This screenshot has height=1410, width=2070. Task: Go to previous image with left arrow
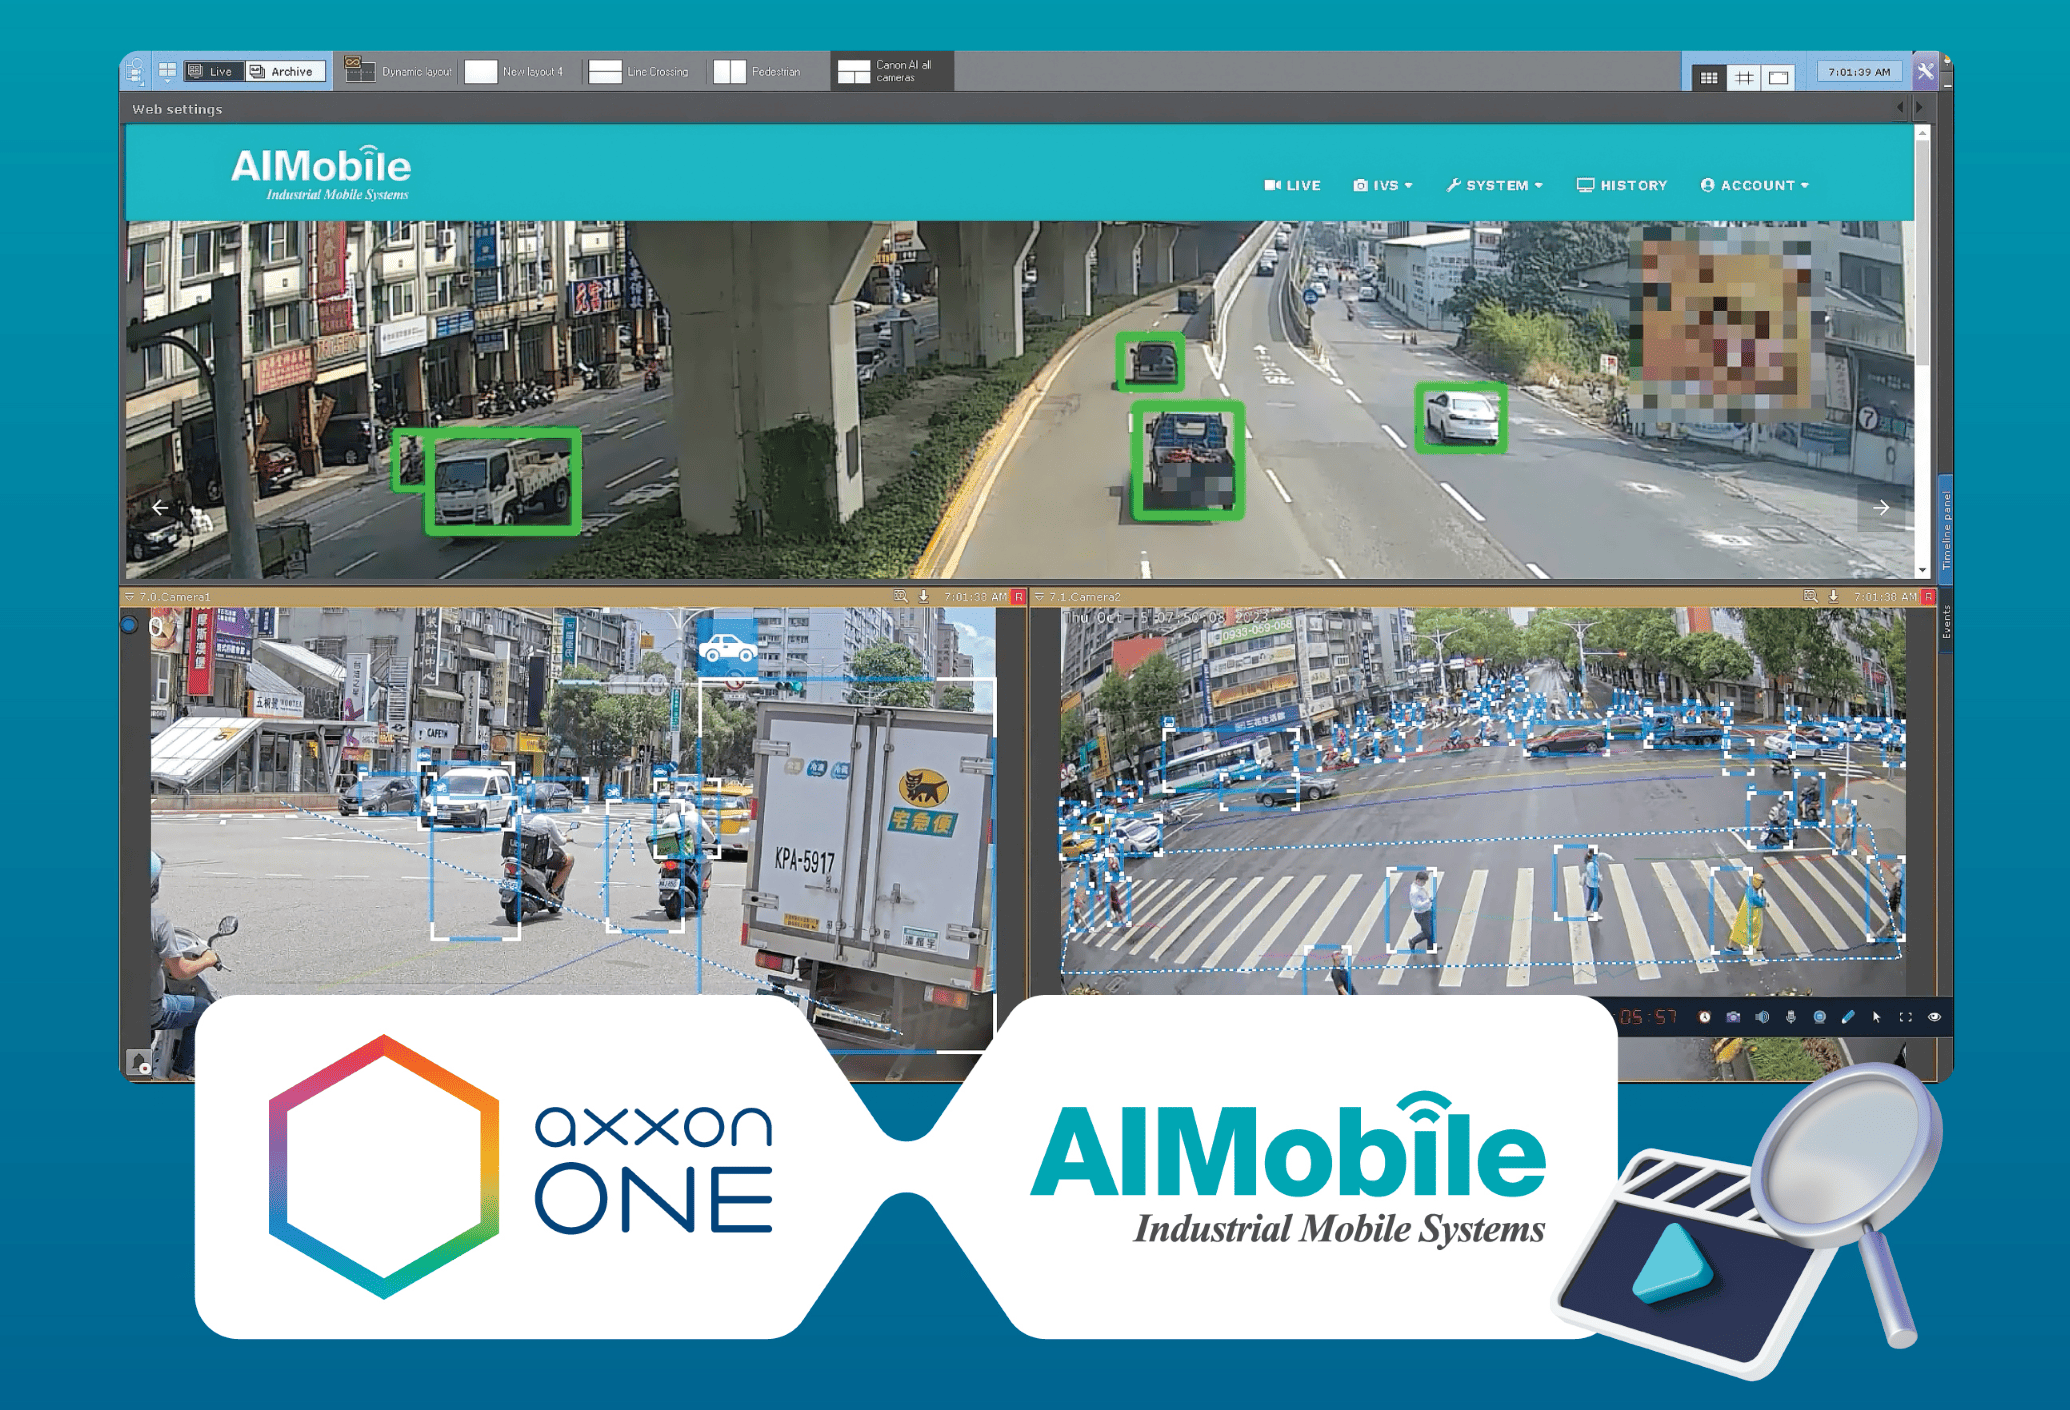point(160,508)
